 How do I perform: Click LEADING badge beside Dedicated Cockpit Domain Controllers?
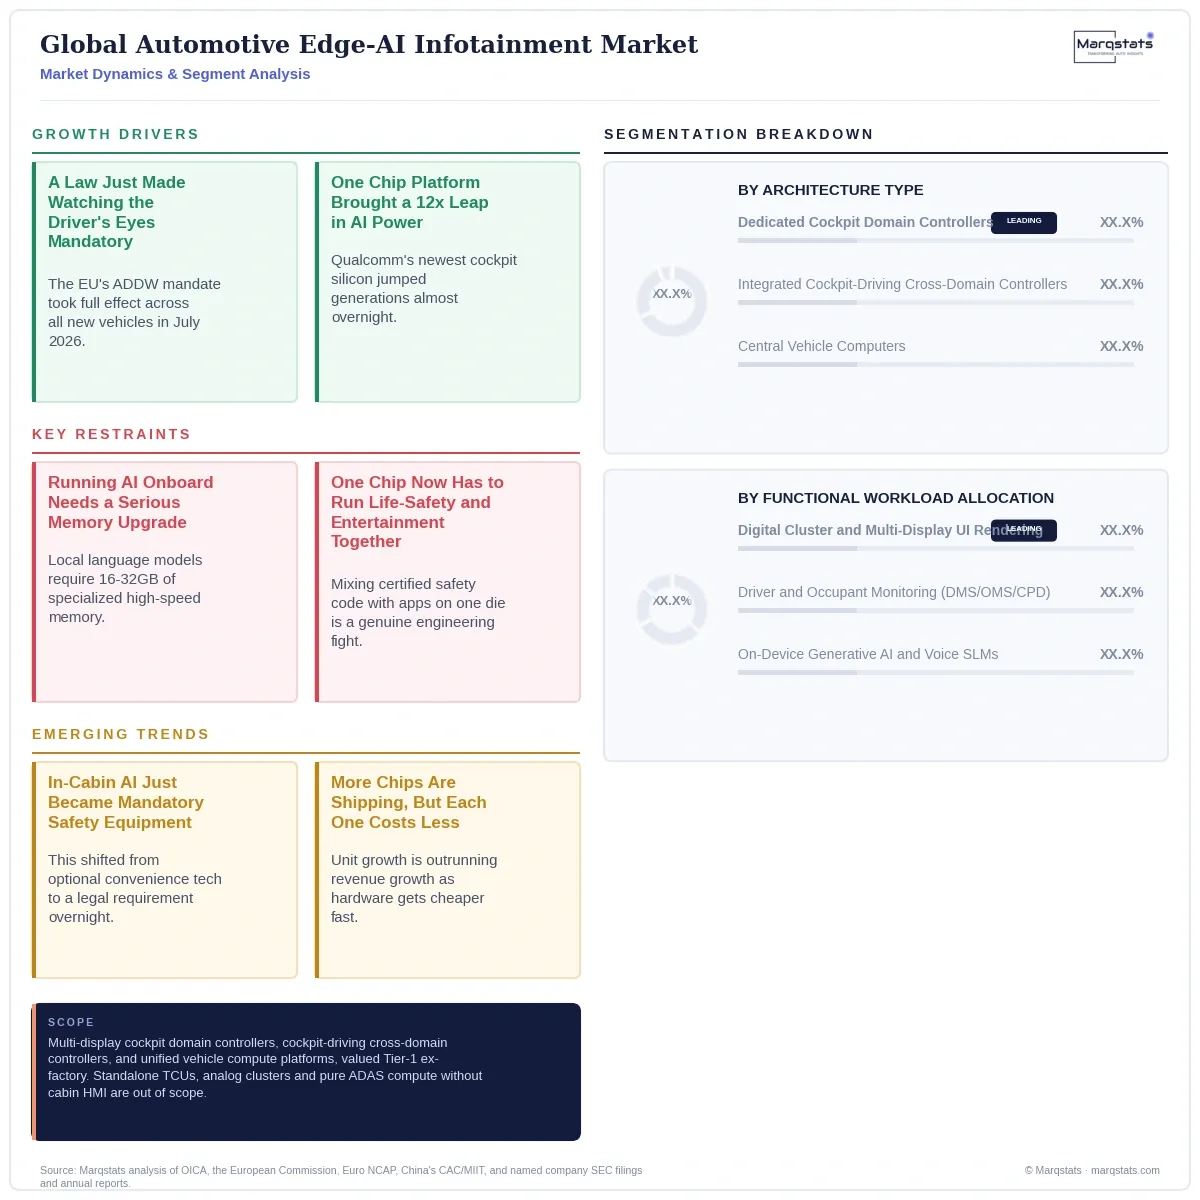[1024, 222]
